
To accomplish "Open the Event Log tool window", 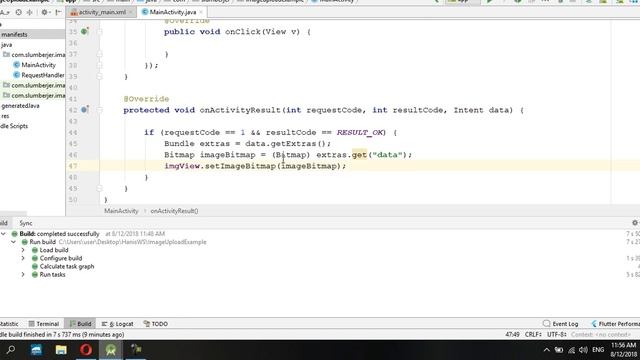I will (560, 324).
